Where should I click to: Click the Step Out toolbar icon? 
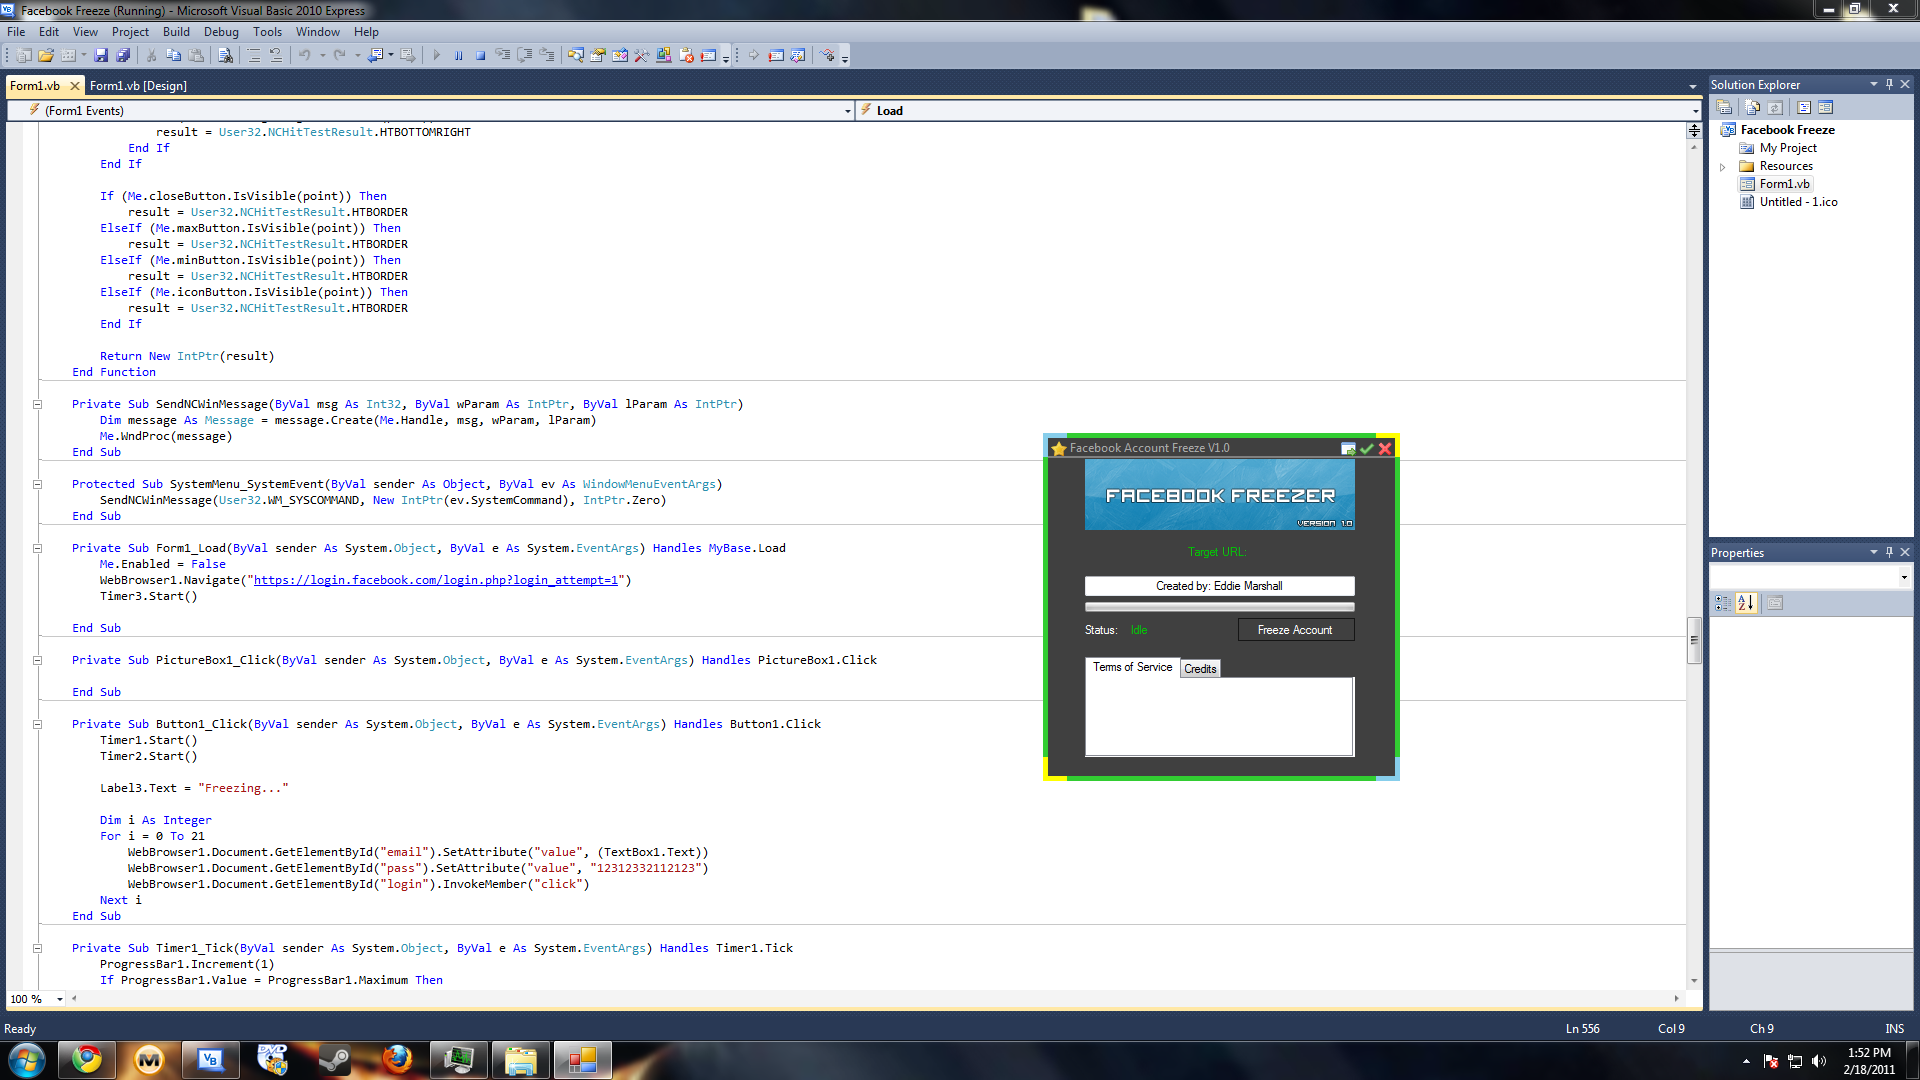pos(547,55)
